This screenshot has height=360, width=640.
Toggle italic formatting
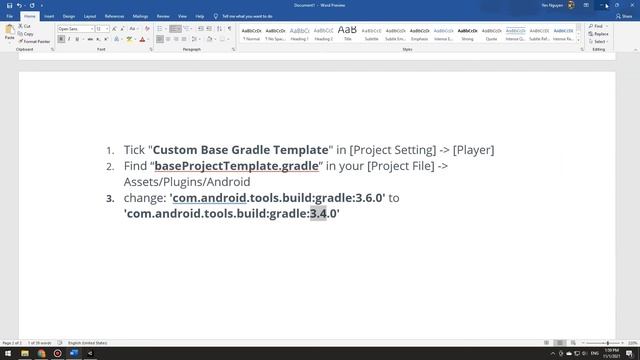69,39
